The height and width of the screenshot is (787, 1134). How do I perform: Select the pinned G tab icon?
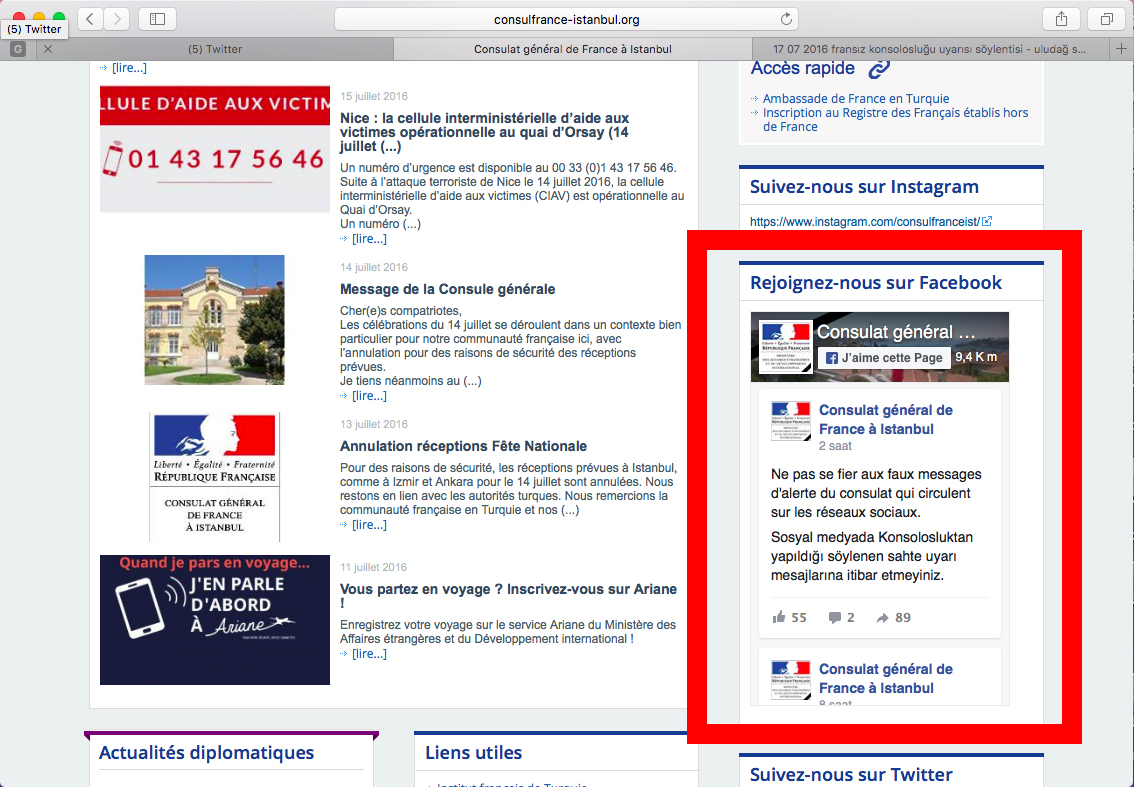(18, 49)
